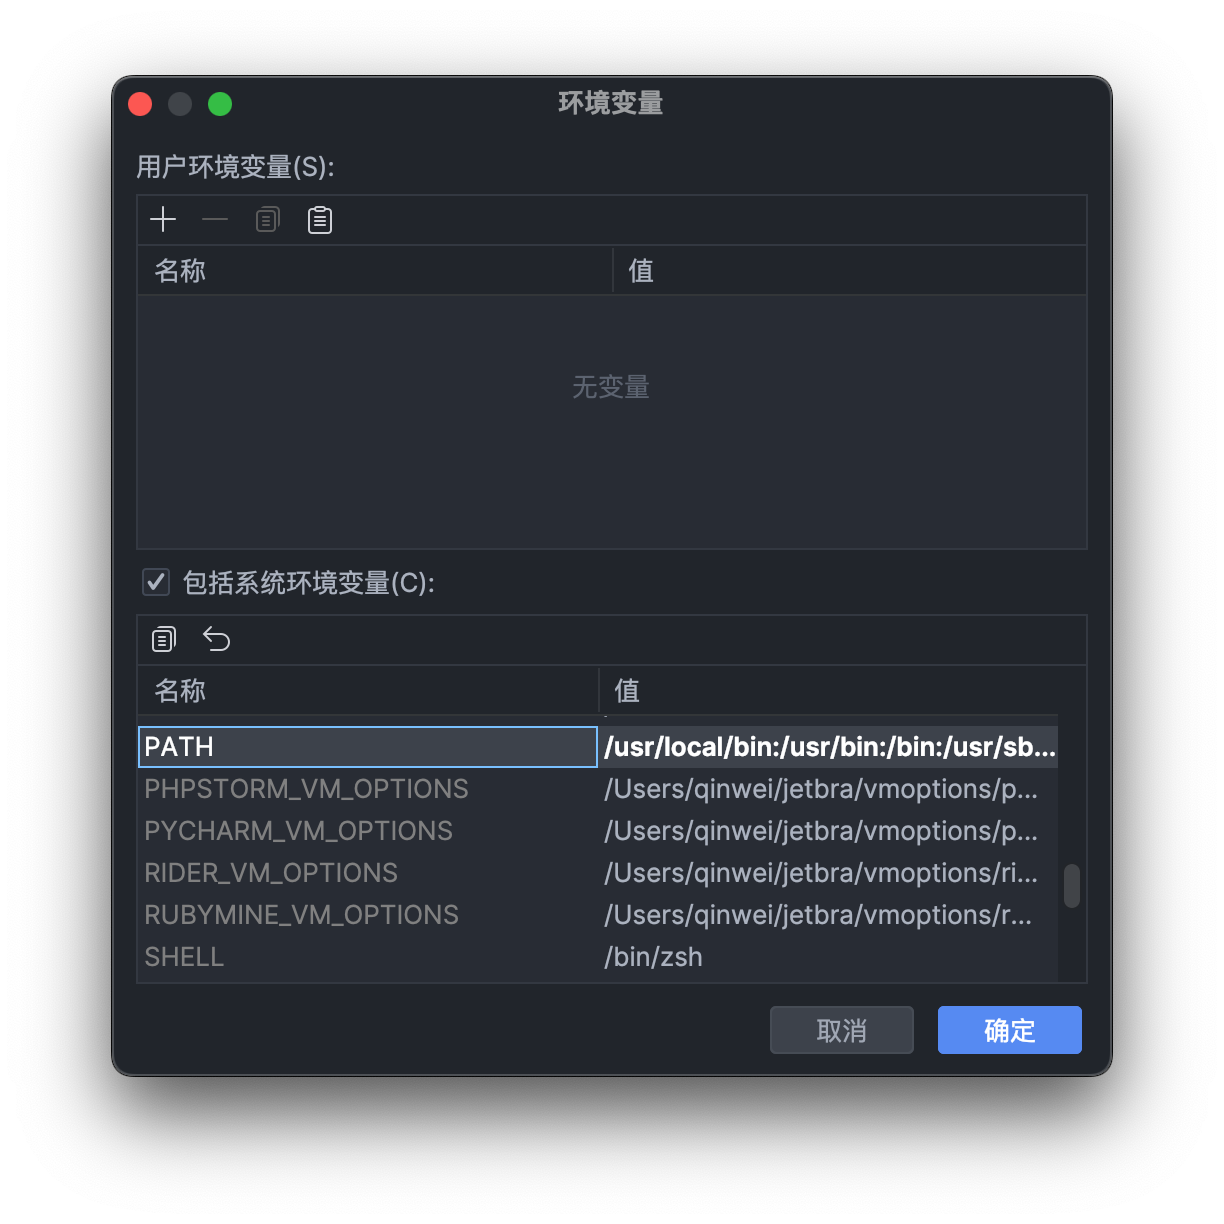Click the remove variable minus icon
This screenshot has width=1224, height=1224.
coord(215,219)
